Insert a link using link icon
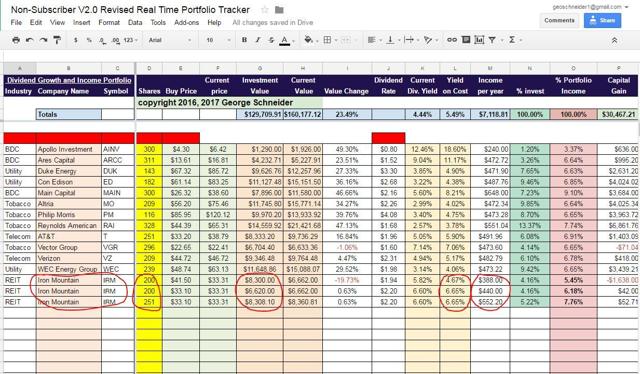 (x=452, y=40)
